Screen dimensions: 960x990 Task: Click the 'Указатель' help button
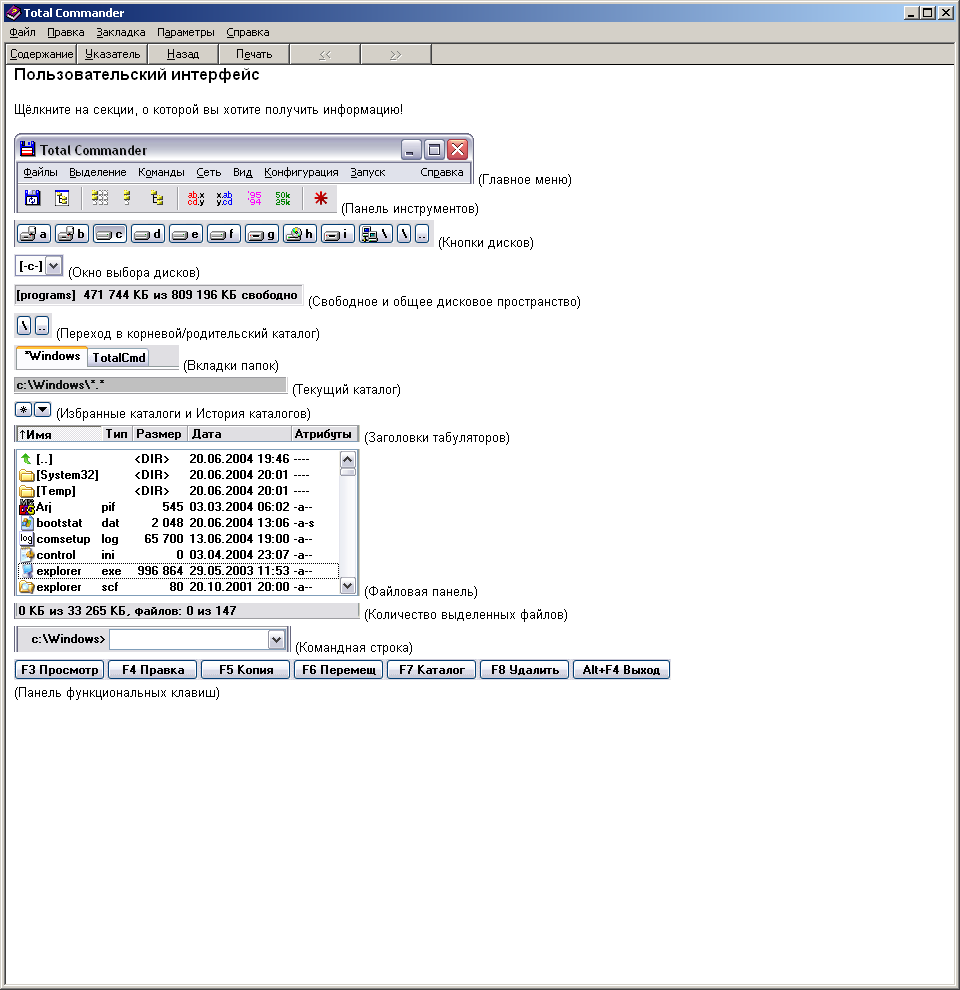[112, 54]
